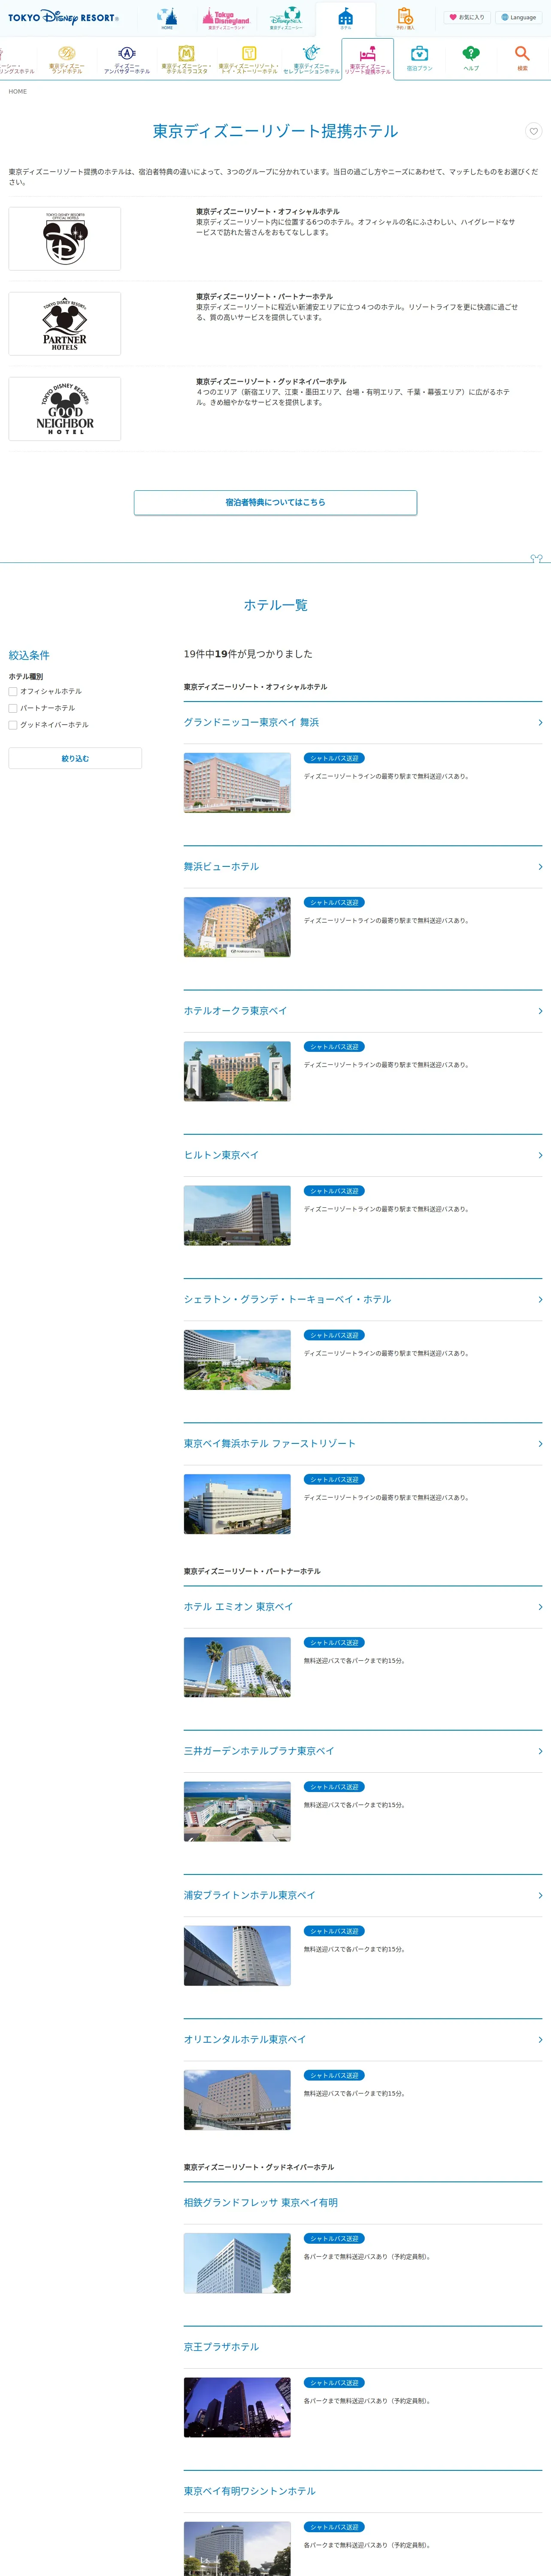This screenshot has width=551, height=2576.
Task: Open Tokyo DisneySea park icon
Action: (x=286, y=18)
